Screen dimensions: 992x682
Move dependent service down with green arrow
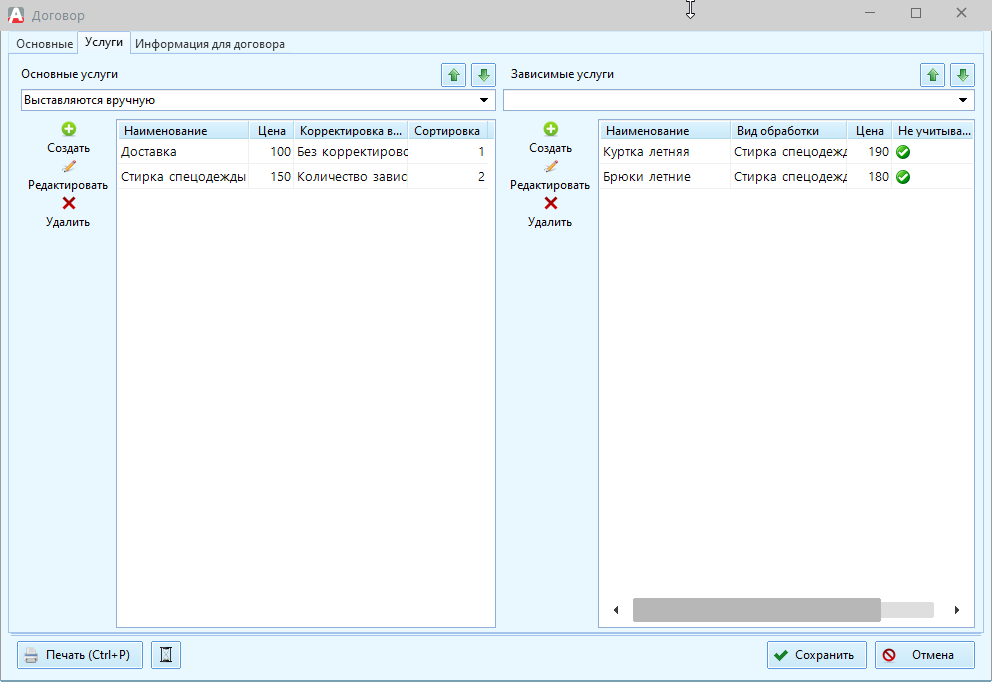pyautogui.click(x=962, y=75)
